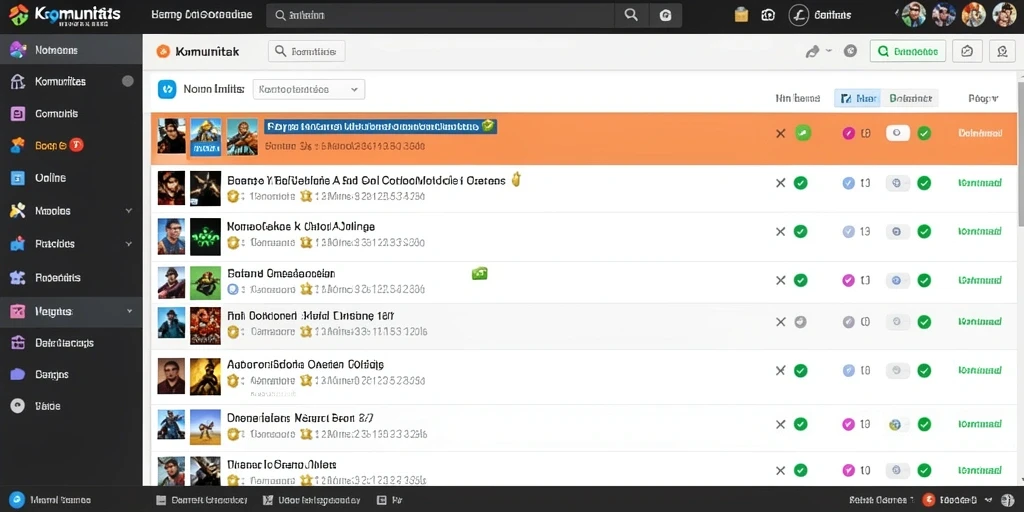Click the last avatar in the top-right corner

(x=1004, y=14)
